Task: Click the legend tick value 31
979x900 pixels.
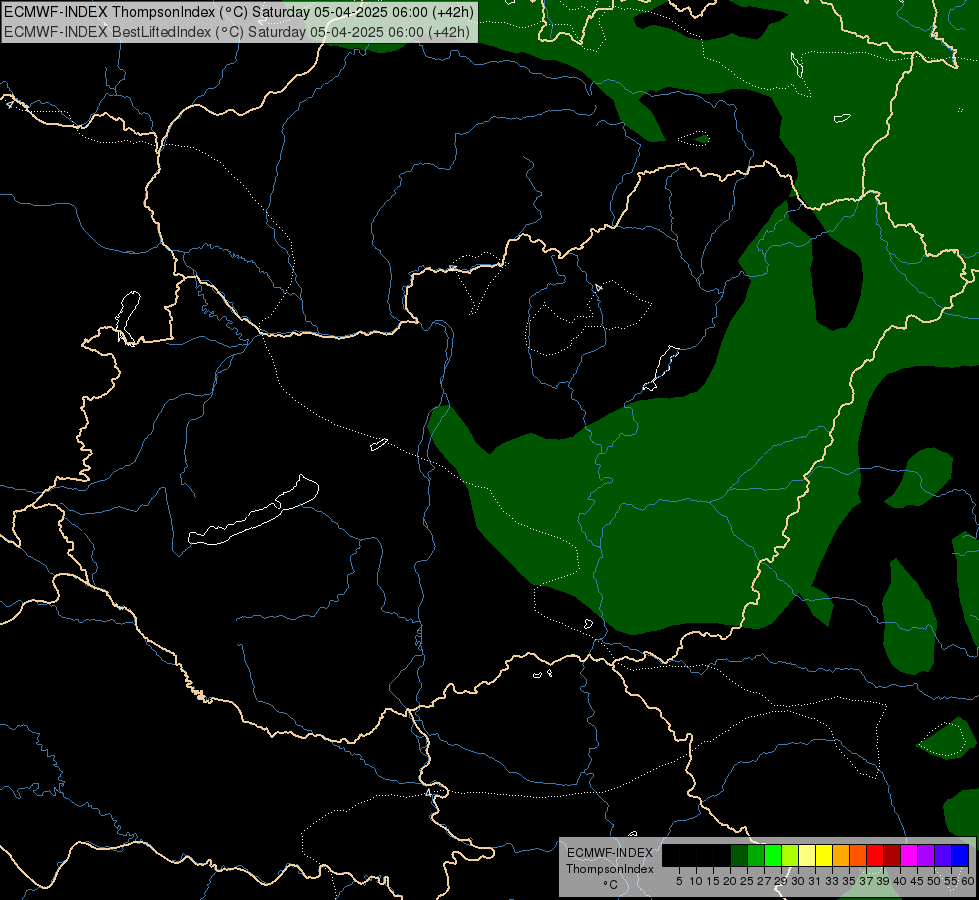Action: [x=815, y=881]
